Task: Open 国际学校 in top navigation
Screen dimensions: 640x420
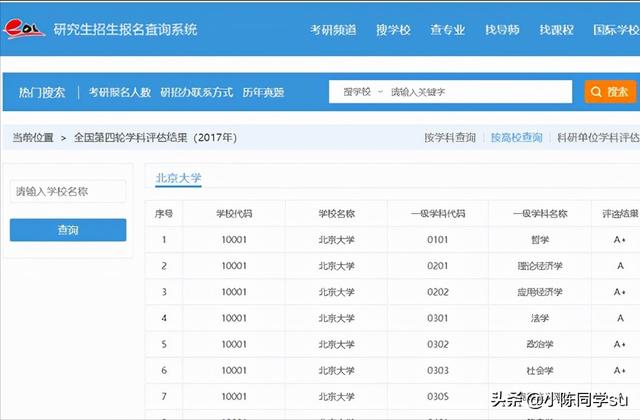Action: [616, 30]
